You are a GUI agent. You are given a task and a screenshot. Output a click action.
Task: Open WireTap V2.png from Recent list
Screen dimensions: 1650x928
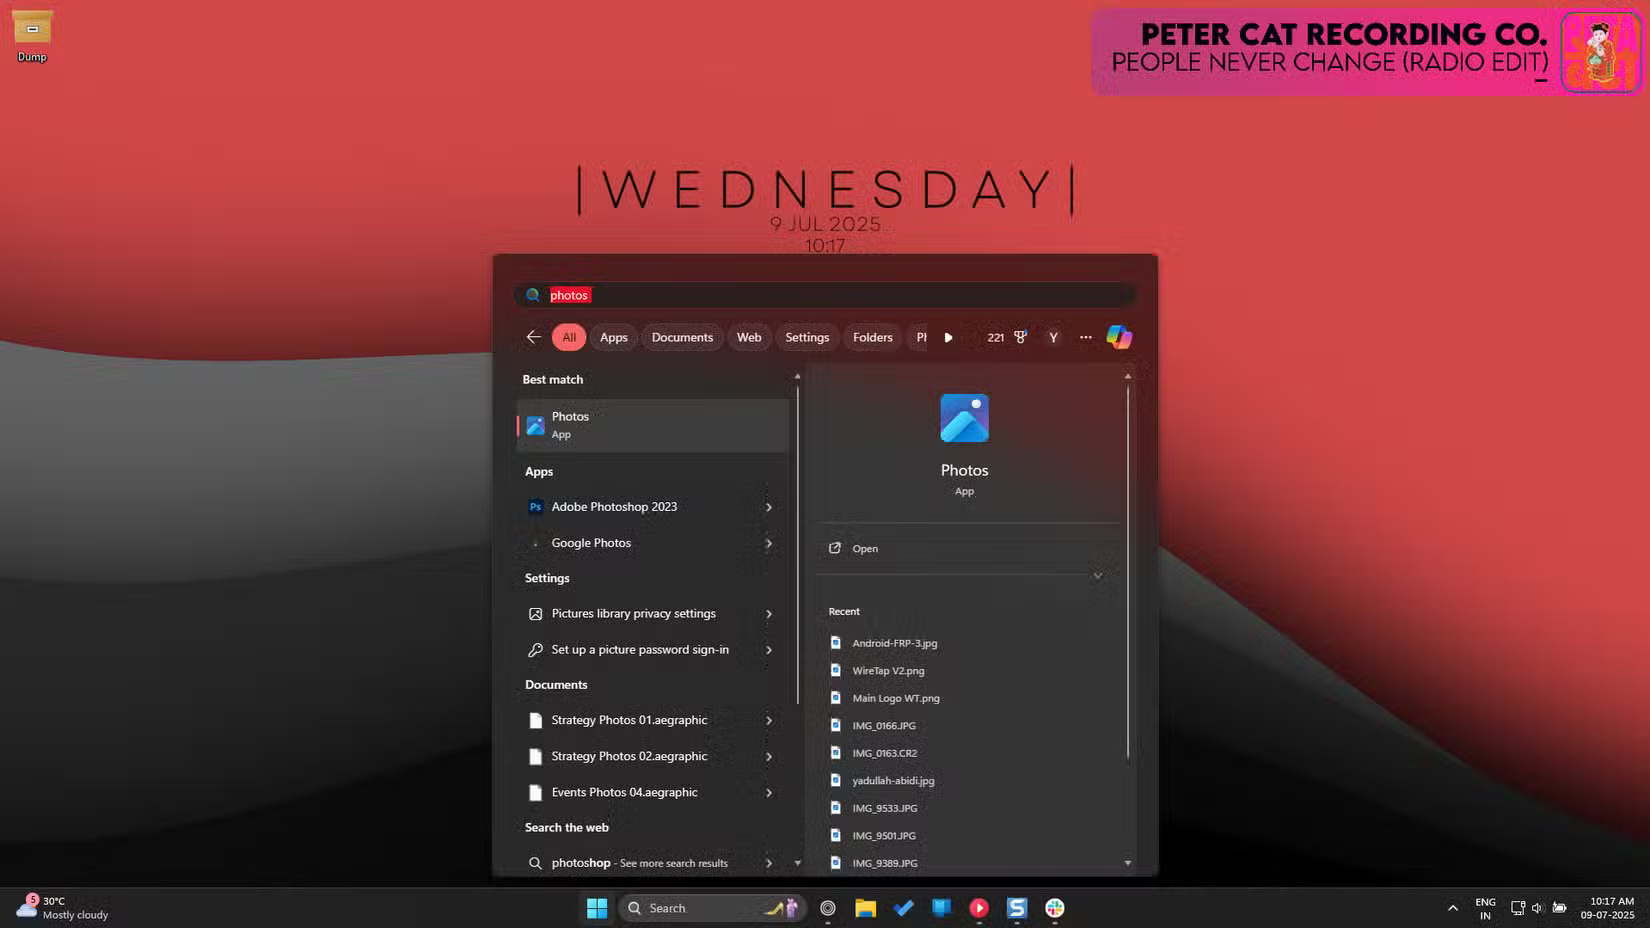tap(887, 670)
